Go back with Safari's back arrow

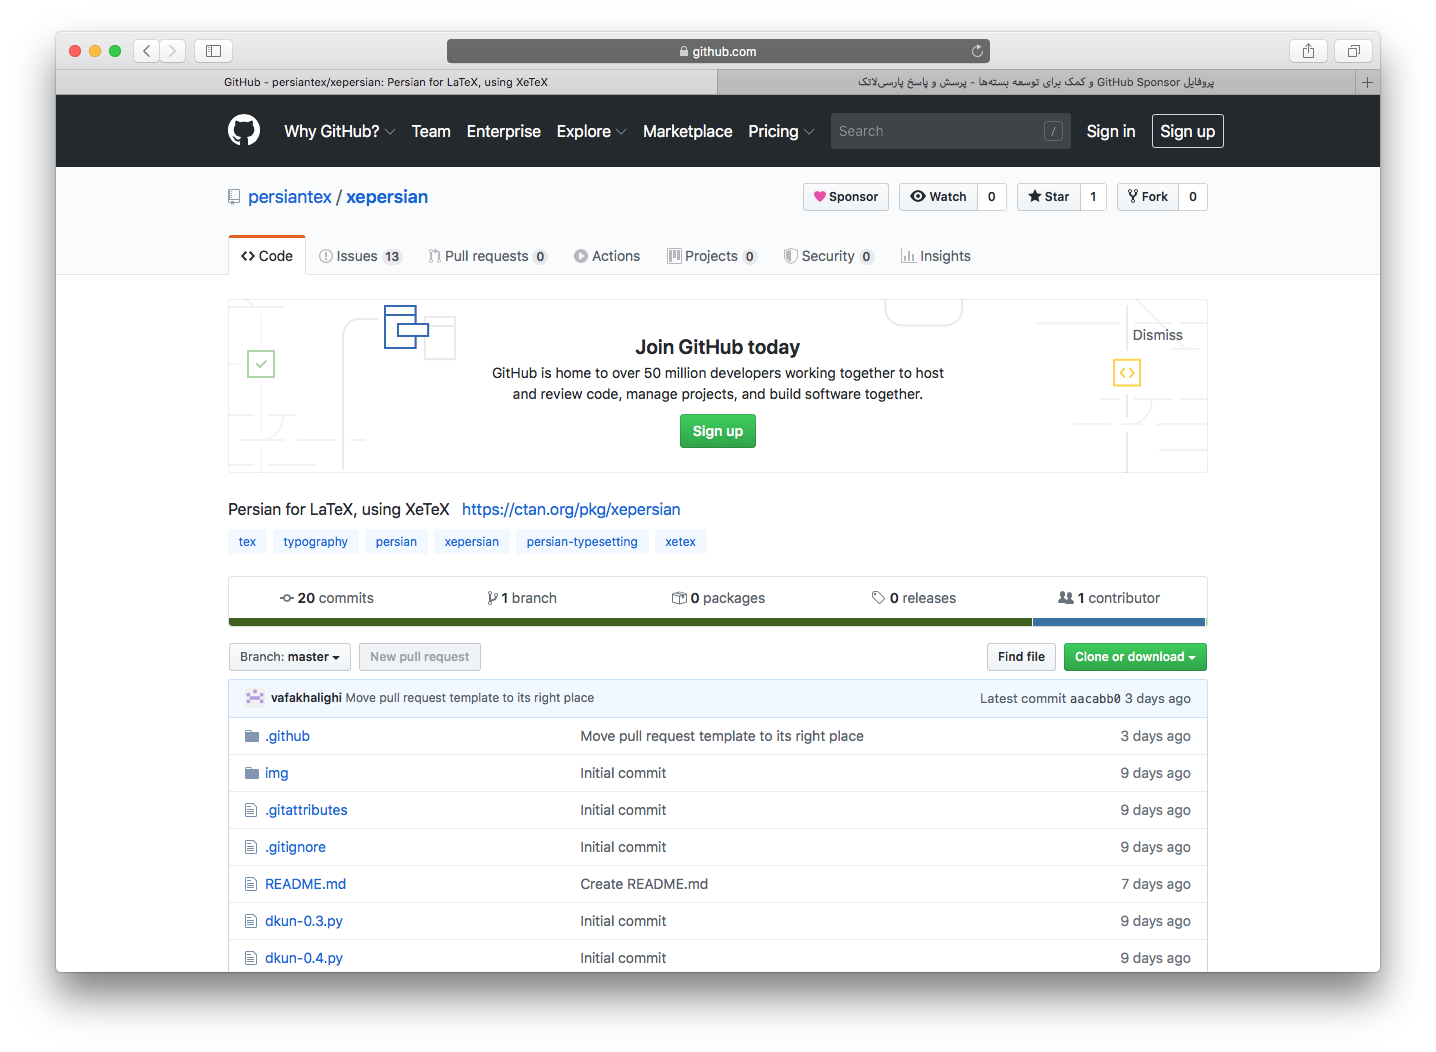147,51
